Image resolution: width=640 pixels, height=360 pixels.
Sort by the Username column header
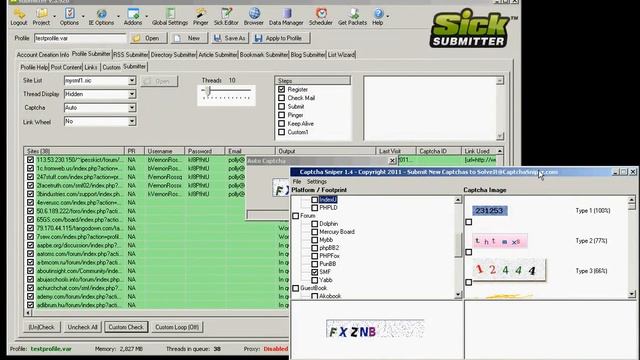pyautogui.click(x=164, y=151)
